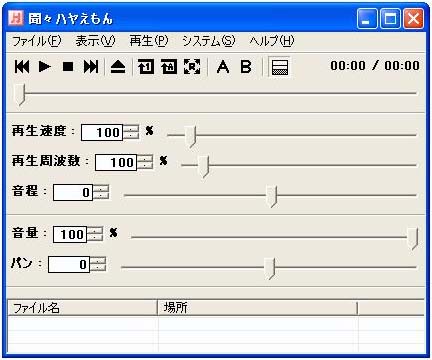Skip to the next track
Screen dimensions: 432x360
pos(91,67)
